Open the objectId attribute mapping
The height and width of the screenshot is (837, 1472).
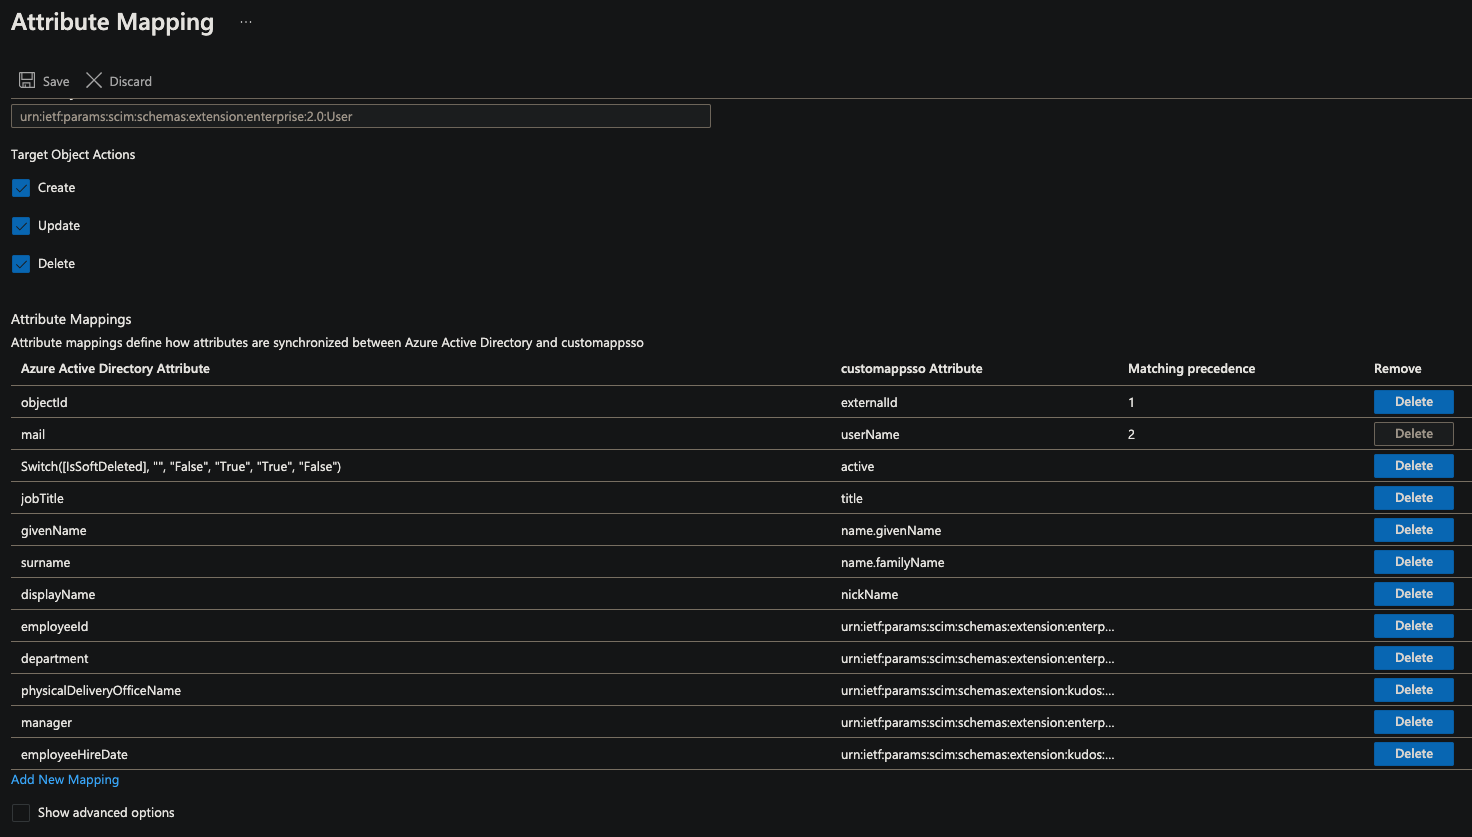point(44,403)
